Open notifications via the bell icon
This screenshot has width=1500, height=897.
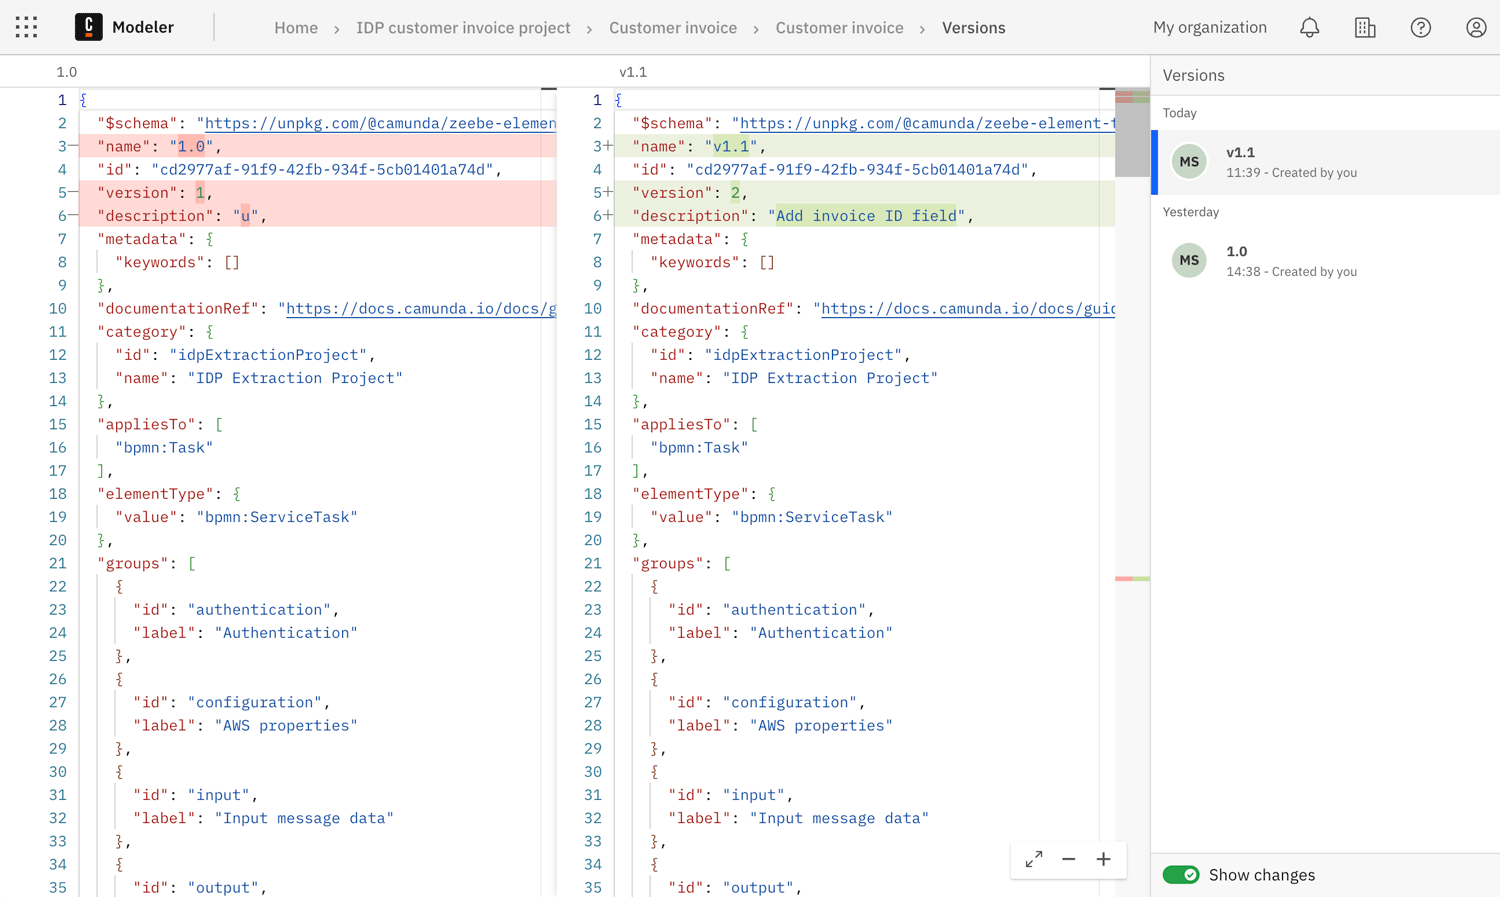point(1309,27)
